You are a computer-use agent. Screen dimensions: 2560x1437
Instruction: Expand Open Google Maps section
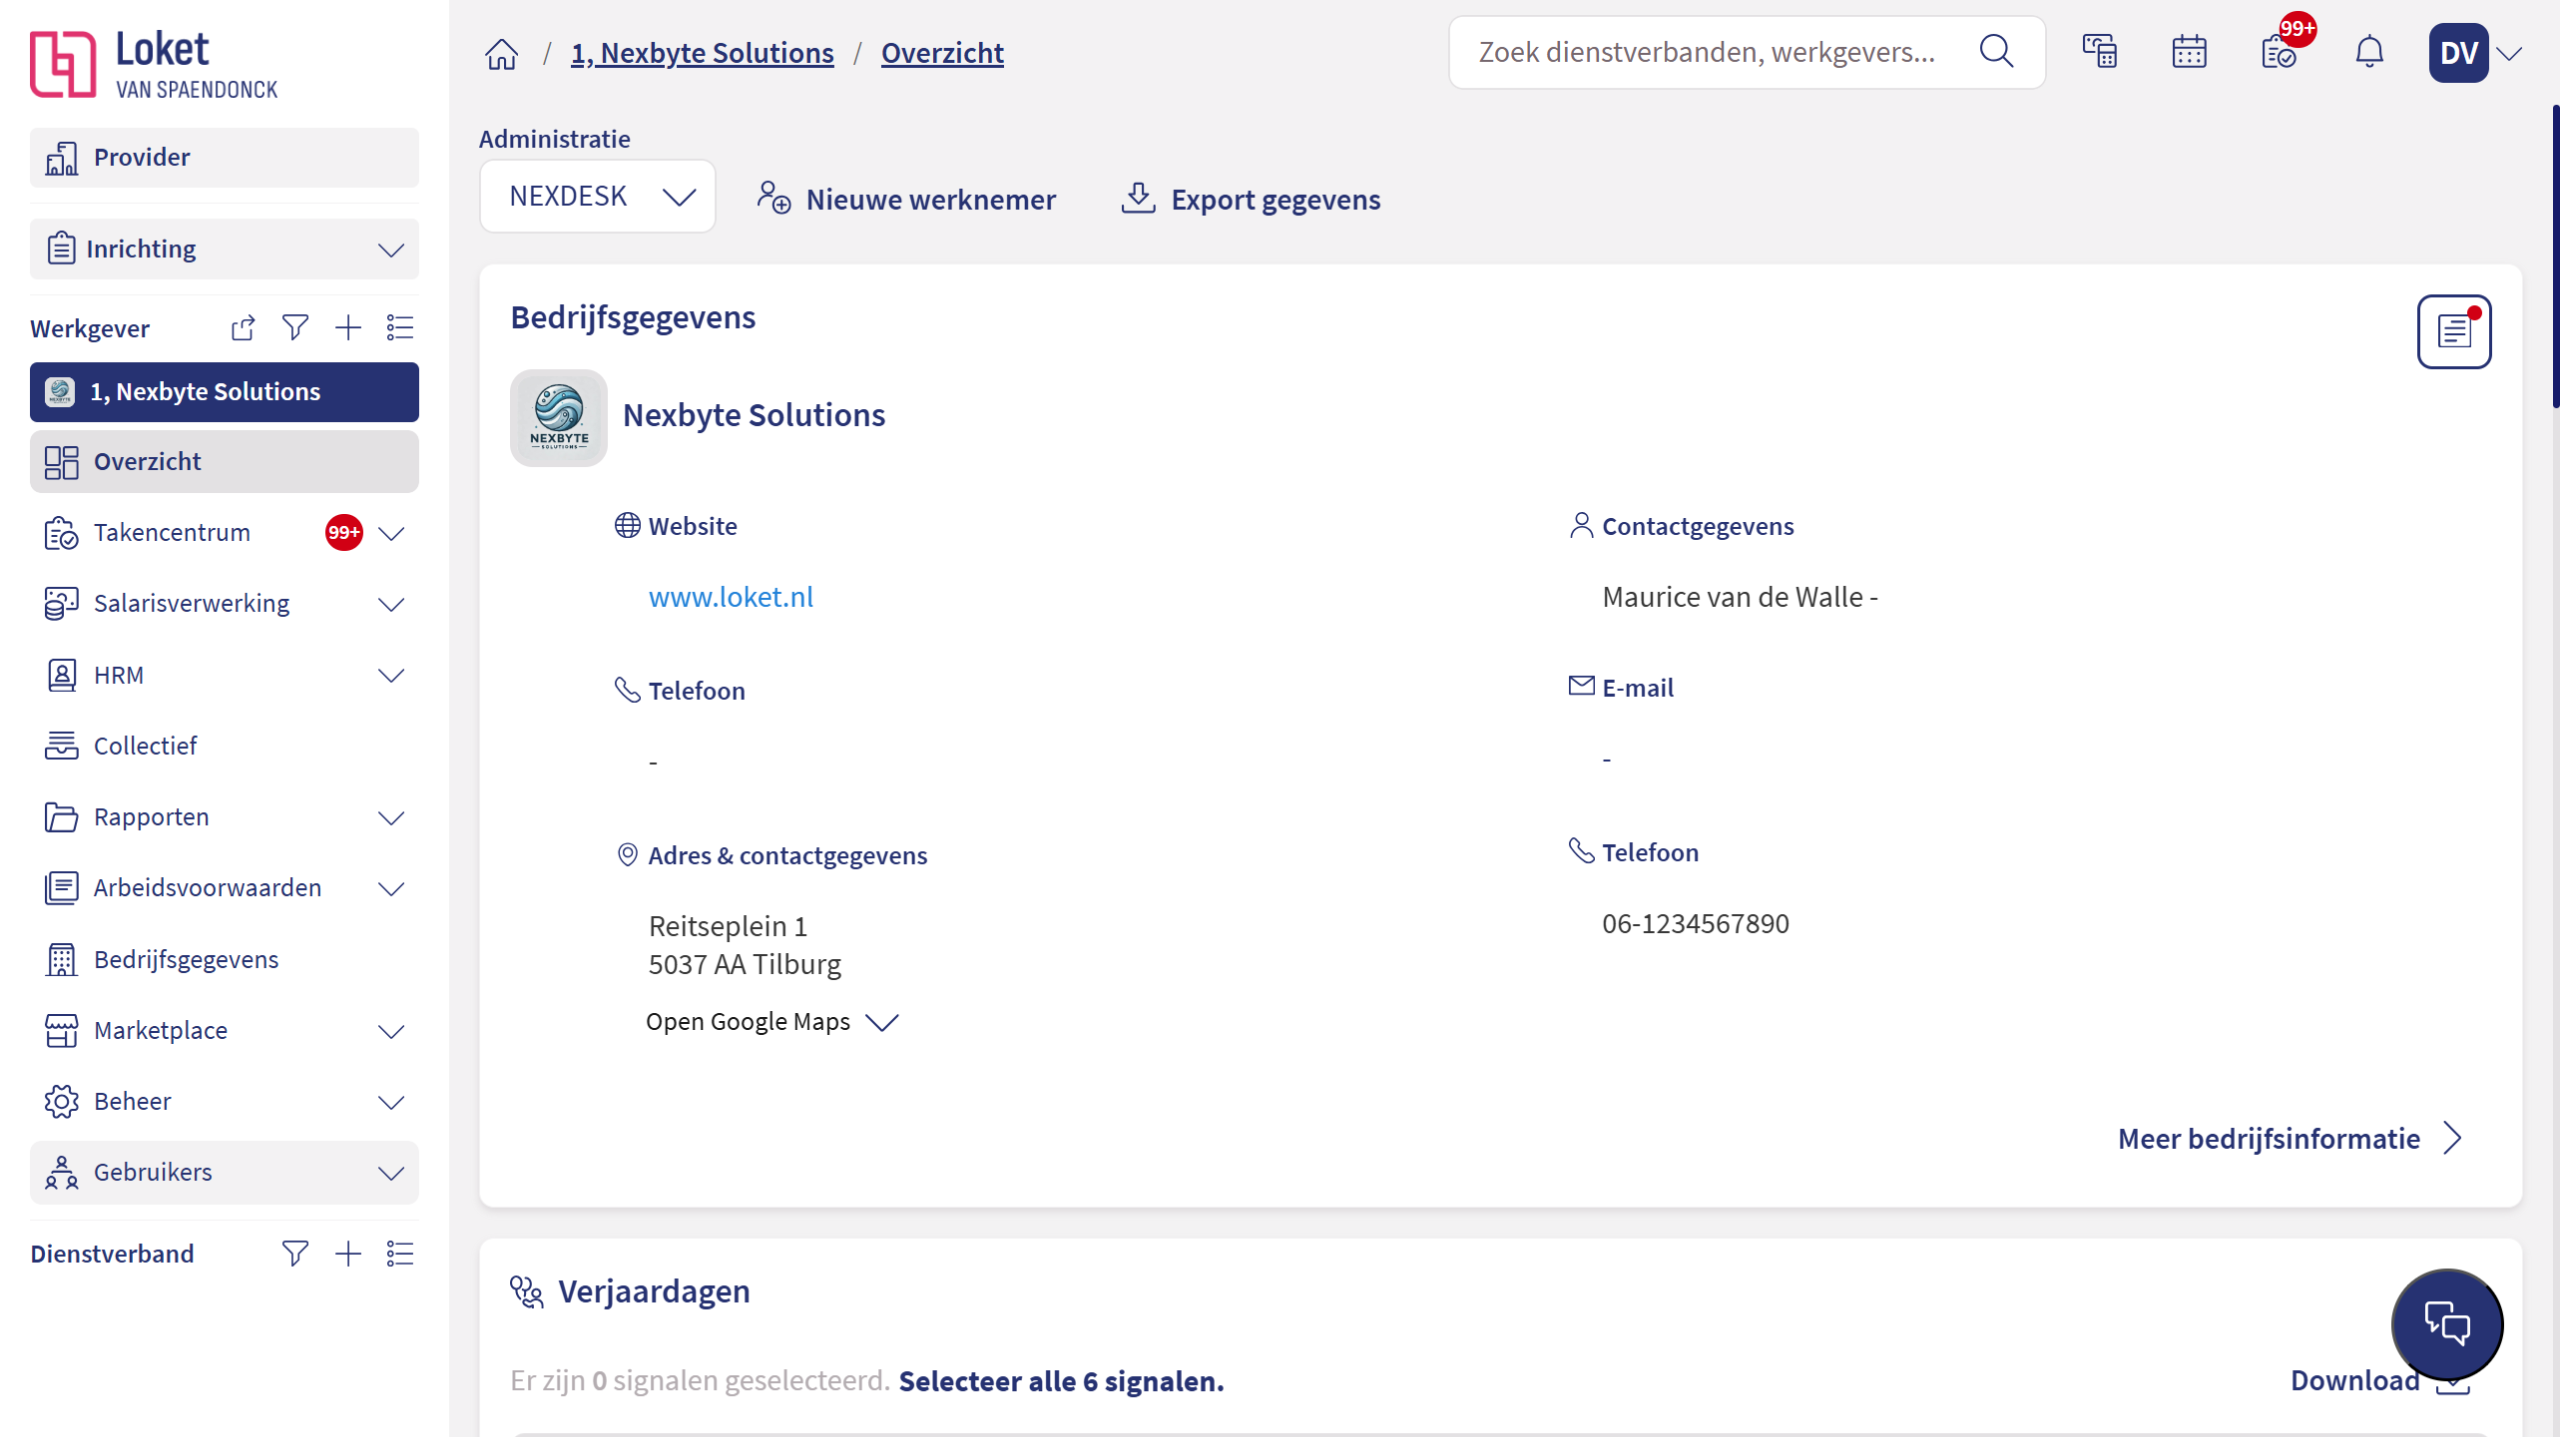click(x=772, y=1022)
